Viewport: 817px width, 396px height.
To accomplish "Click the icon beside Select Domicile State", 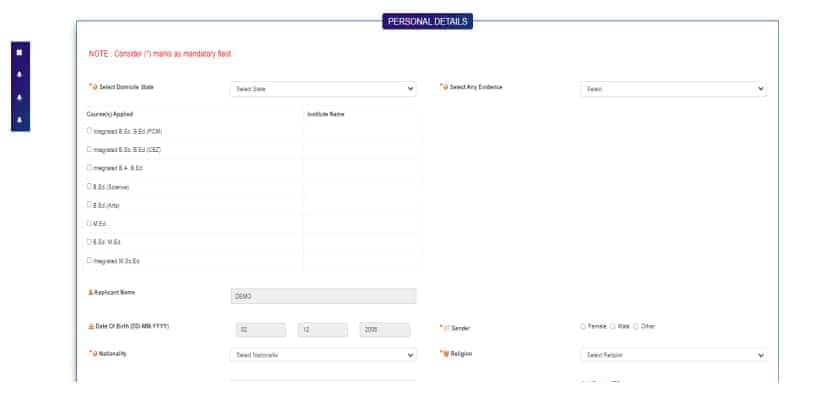I will [x=95, y=88].
